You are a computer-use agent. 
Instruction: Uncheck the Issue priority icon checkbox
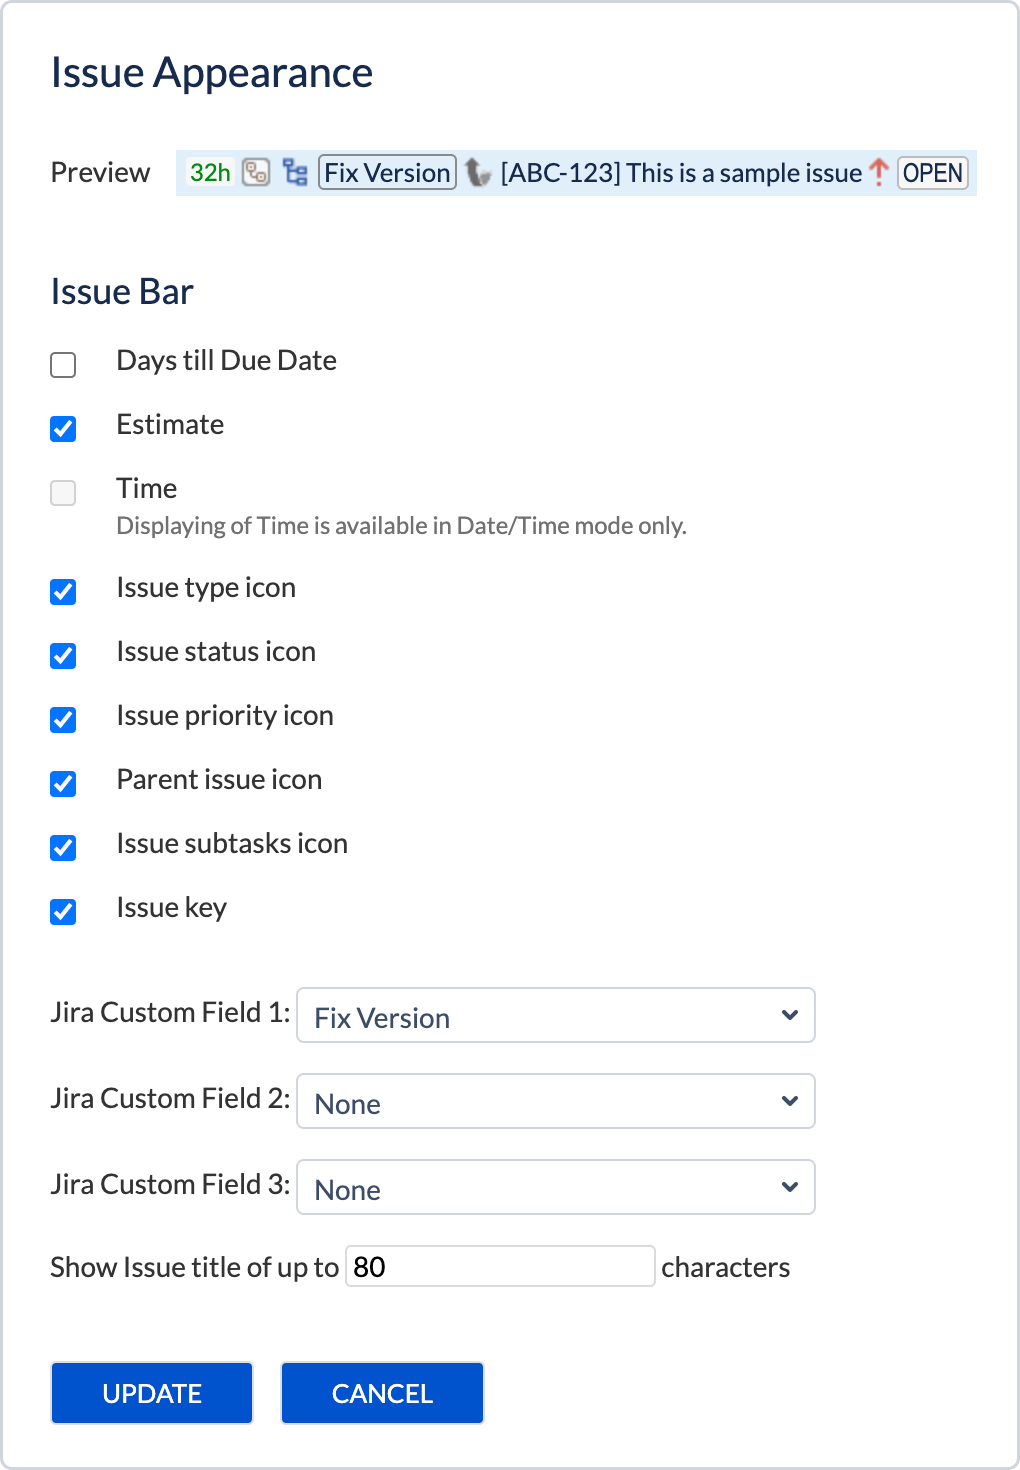(x=63, y=720)
